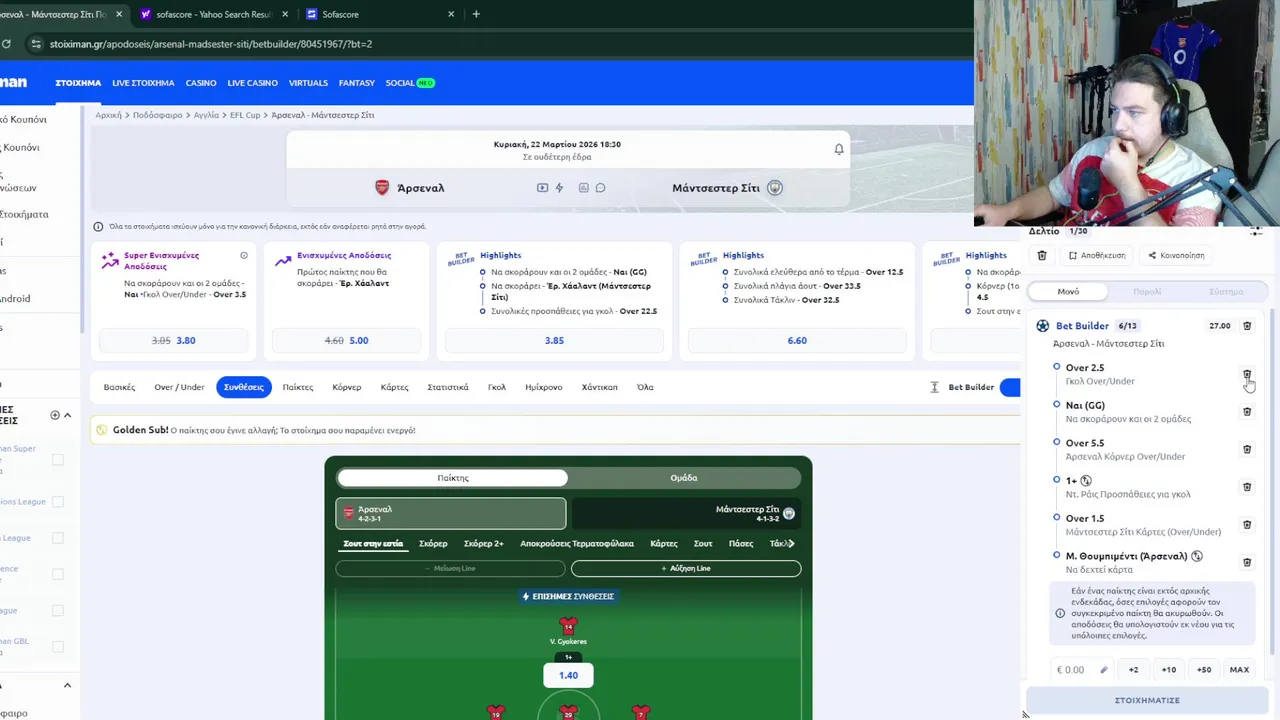The image size is (1280, 720).
Task: Open the match statistics icon
Action: pyautogui.click(x=583, y=188)
